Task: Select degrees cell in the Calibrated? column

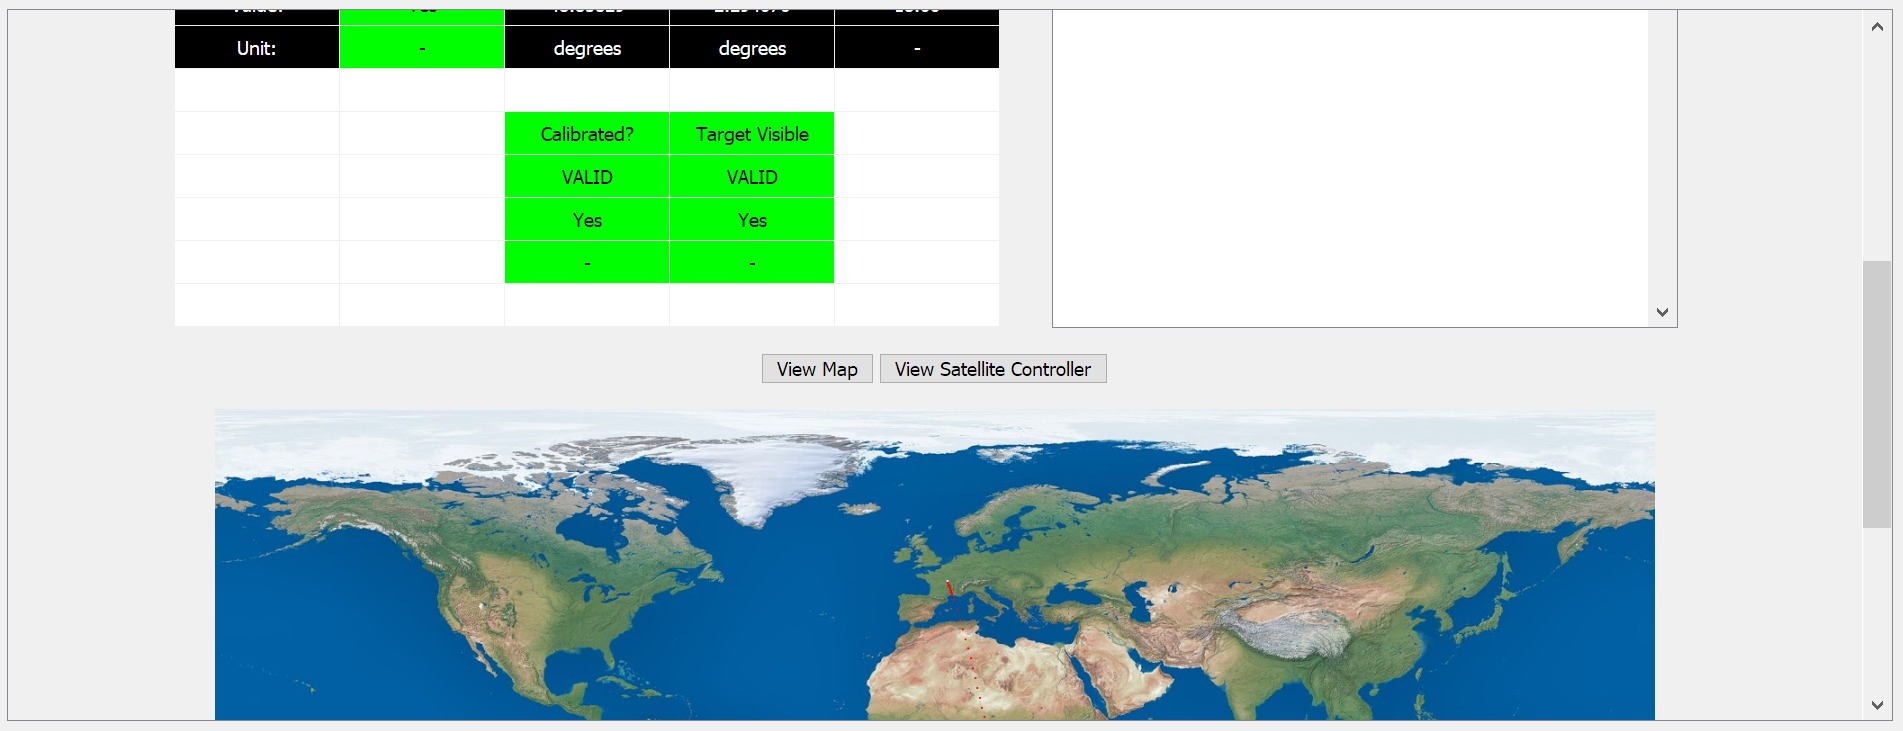Action: click(x=587, y=48)
